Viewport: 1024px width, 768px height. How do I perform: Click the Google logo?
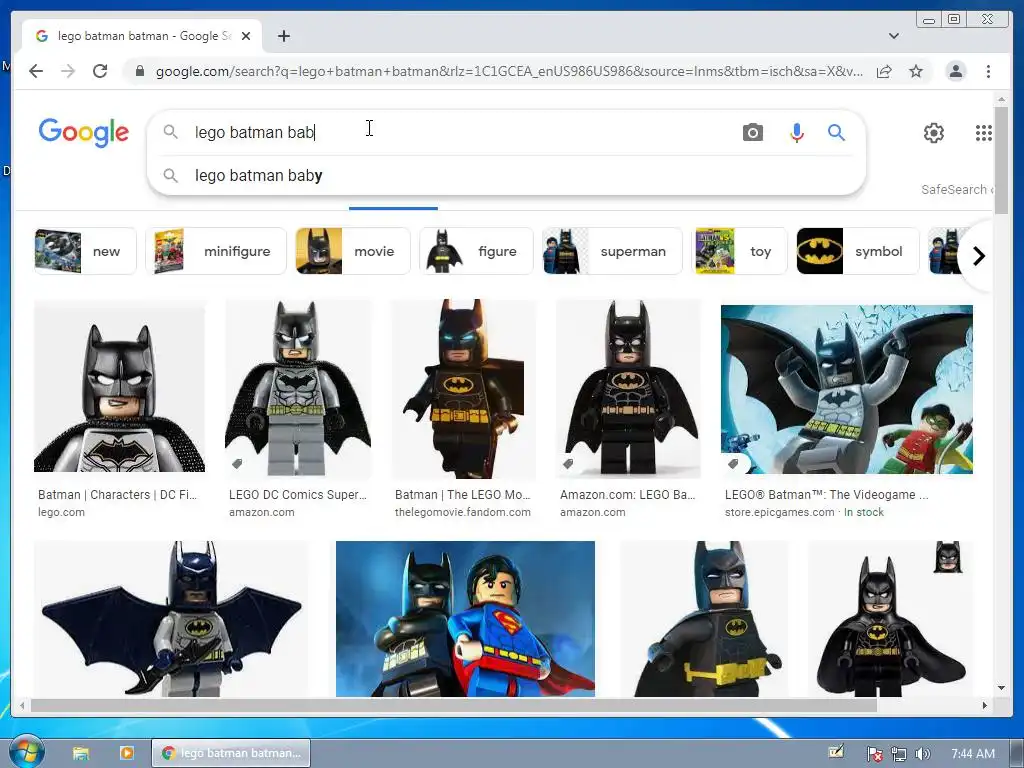84,133
